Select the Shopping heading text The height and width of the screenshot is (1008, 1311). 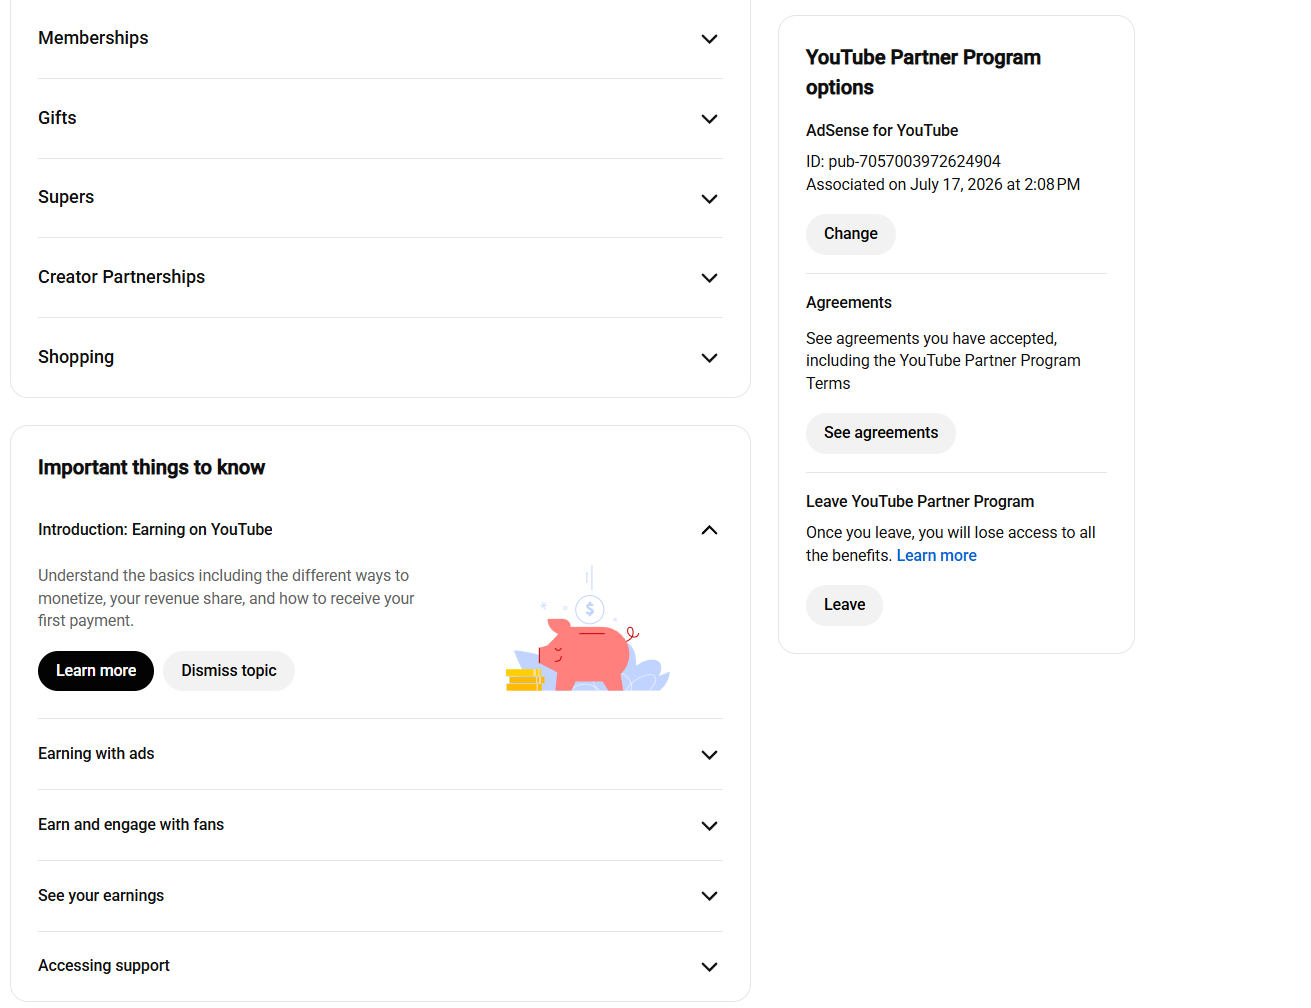(76, 357)
